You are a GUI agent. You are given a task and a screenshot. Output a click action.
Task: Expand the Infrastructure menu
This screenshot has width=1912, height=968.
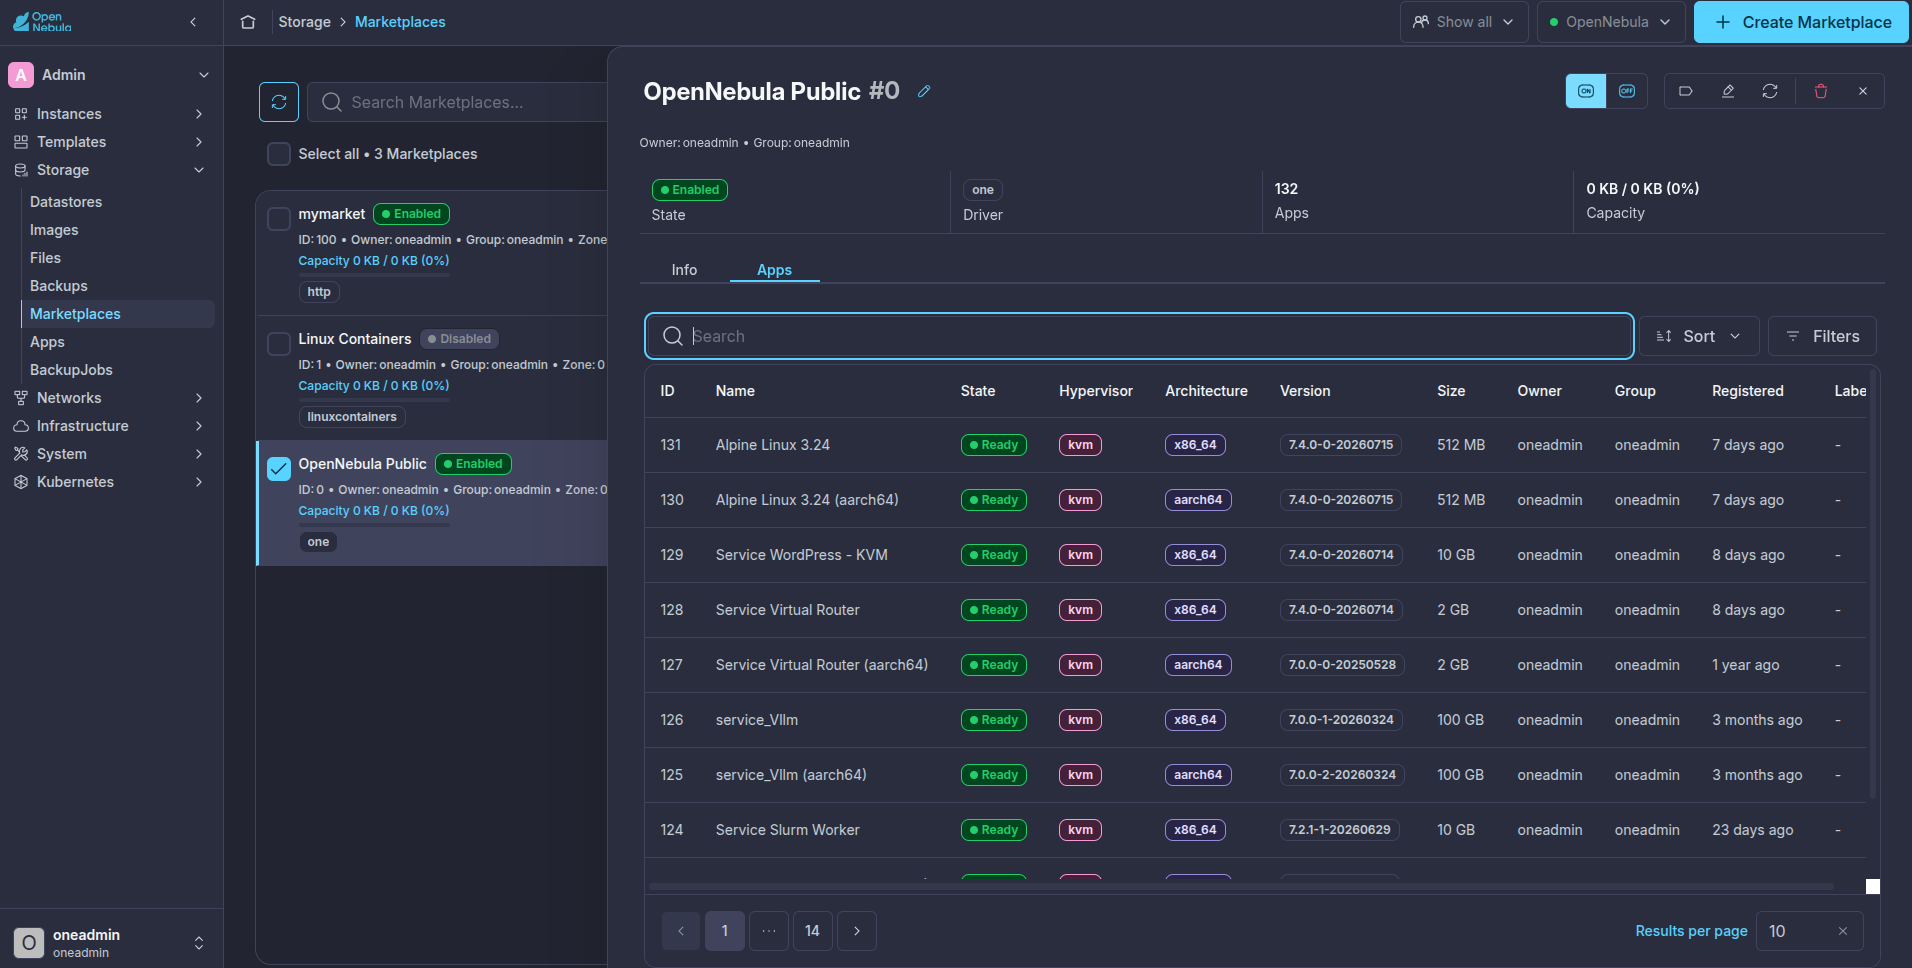coord(199,426)
